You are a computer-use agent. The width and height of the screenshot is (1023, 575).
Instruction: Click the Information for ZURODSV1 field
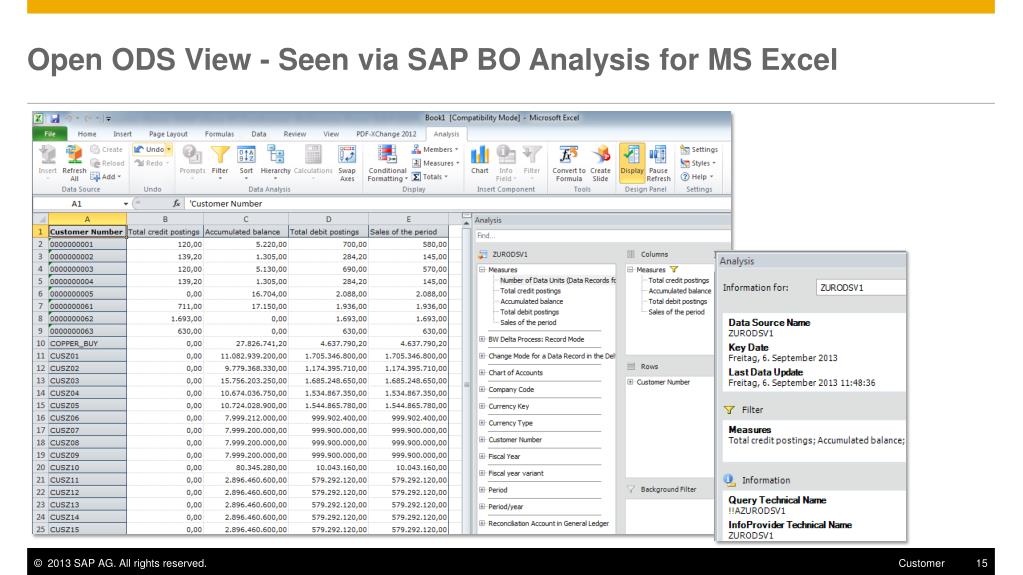point(861,288)
